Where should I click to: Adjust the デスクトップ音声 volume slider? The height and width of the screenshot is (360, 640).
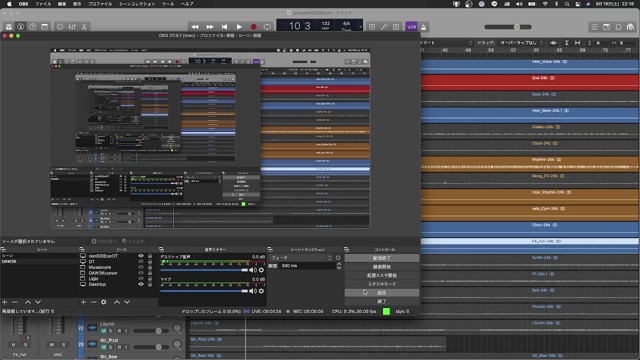click(x=204, y=270)
